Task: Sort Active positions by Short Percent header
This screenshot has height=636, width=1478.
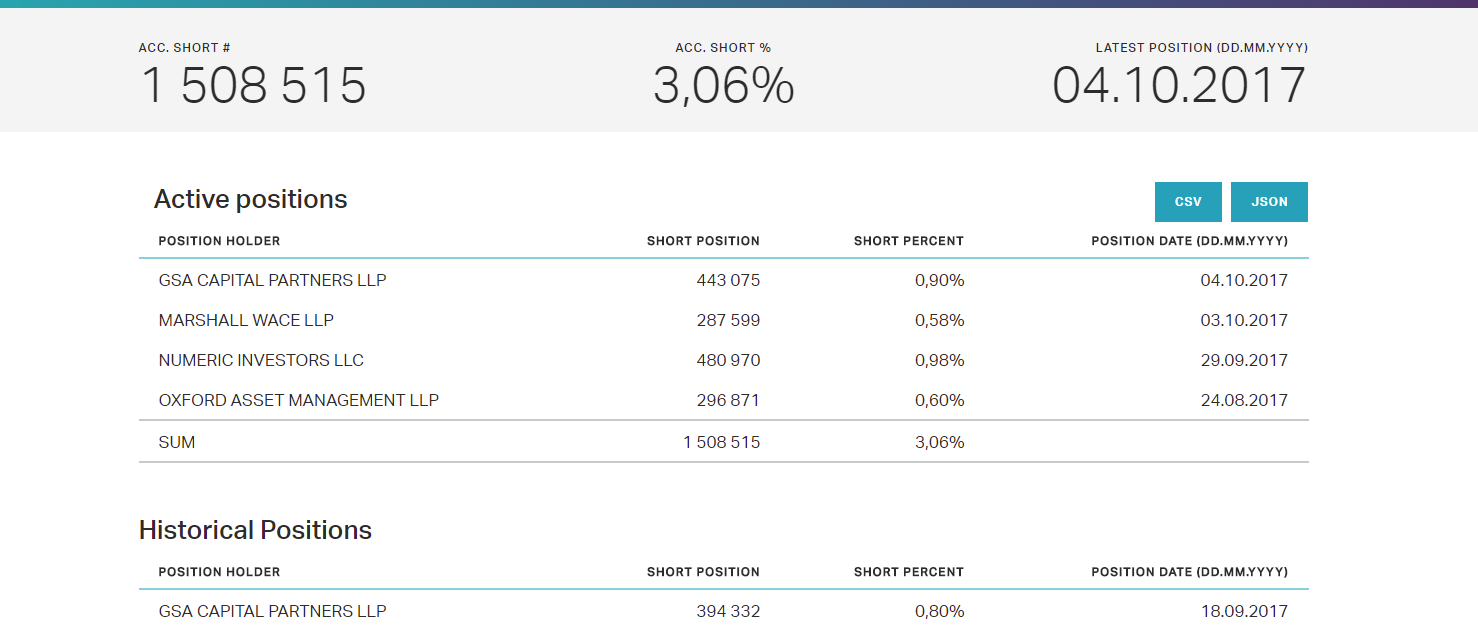Action: pos(908,241)
